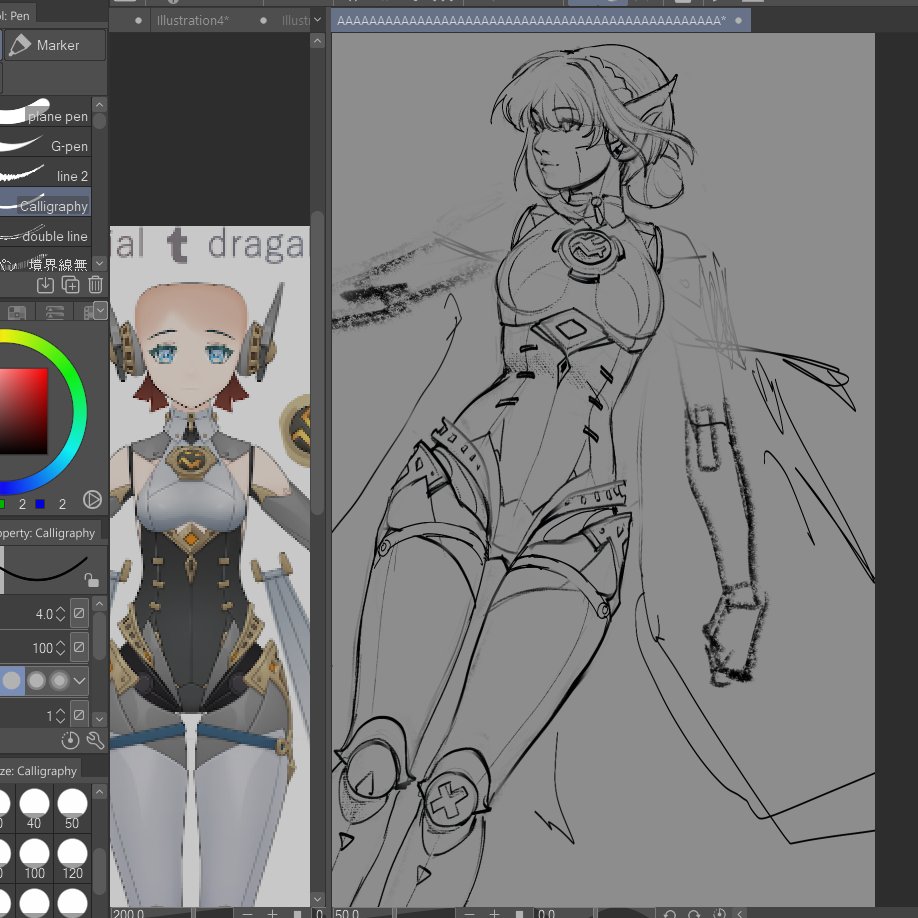Screen dimensions: 918x918
Task: Delete the selected sub tool
Action: tap(95, 285)
